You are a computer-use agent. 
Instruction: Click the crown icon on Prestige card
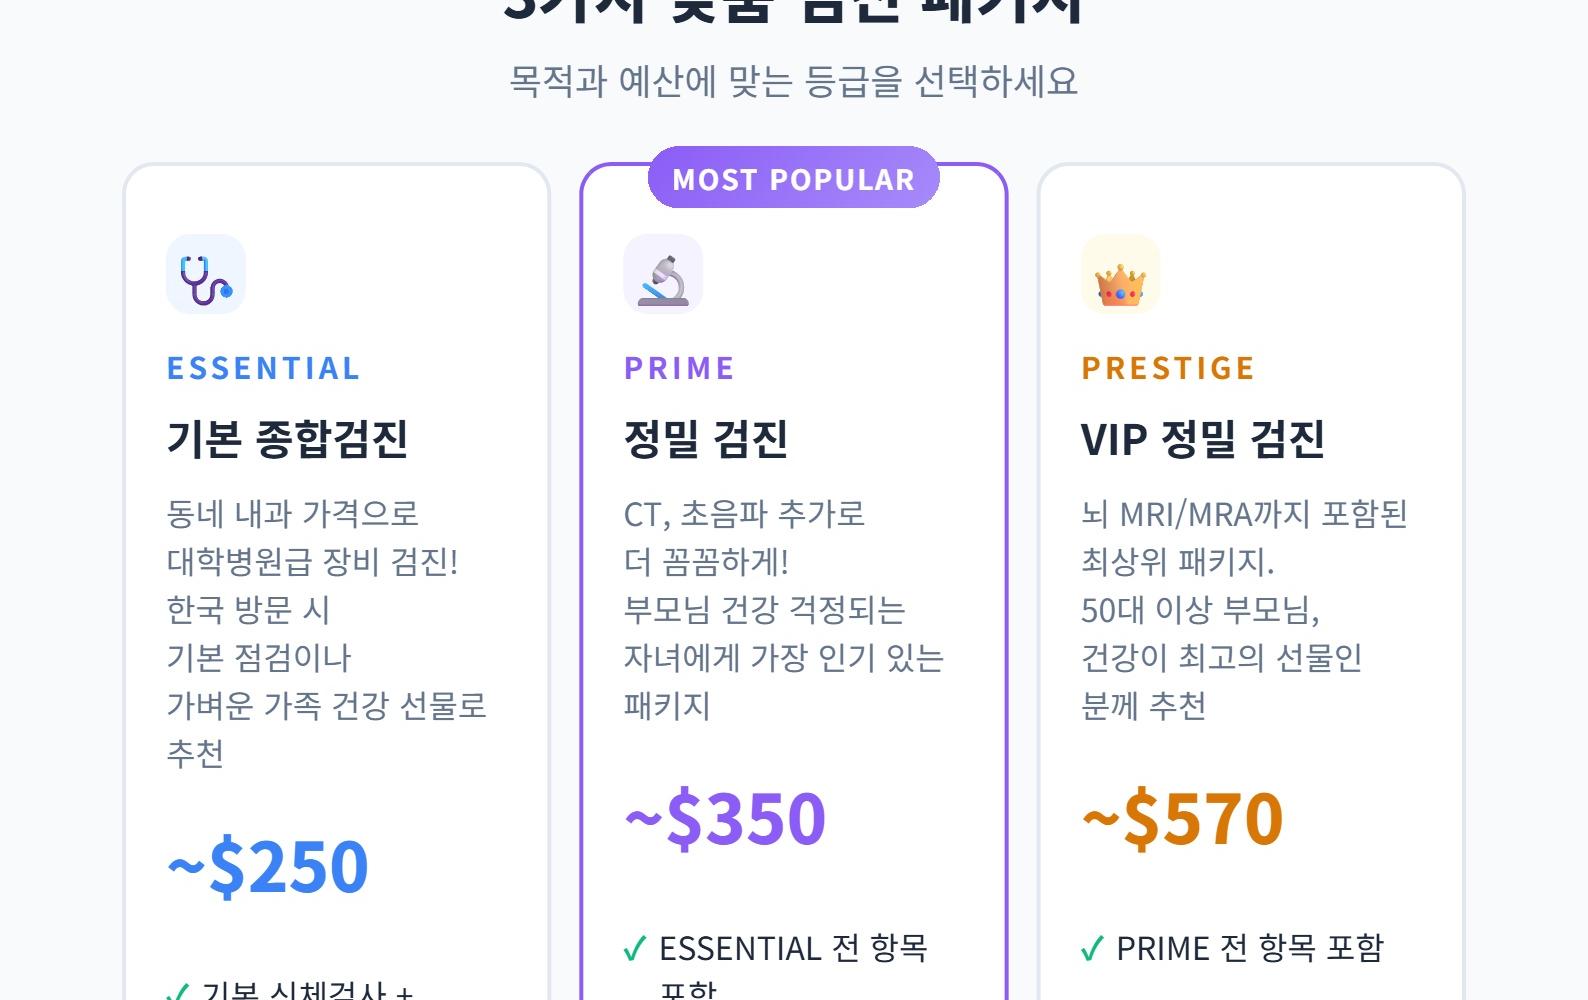(x=1120, y=275)
